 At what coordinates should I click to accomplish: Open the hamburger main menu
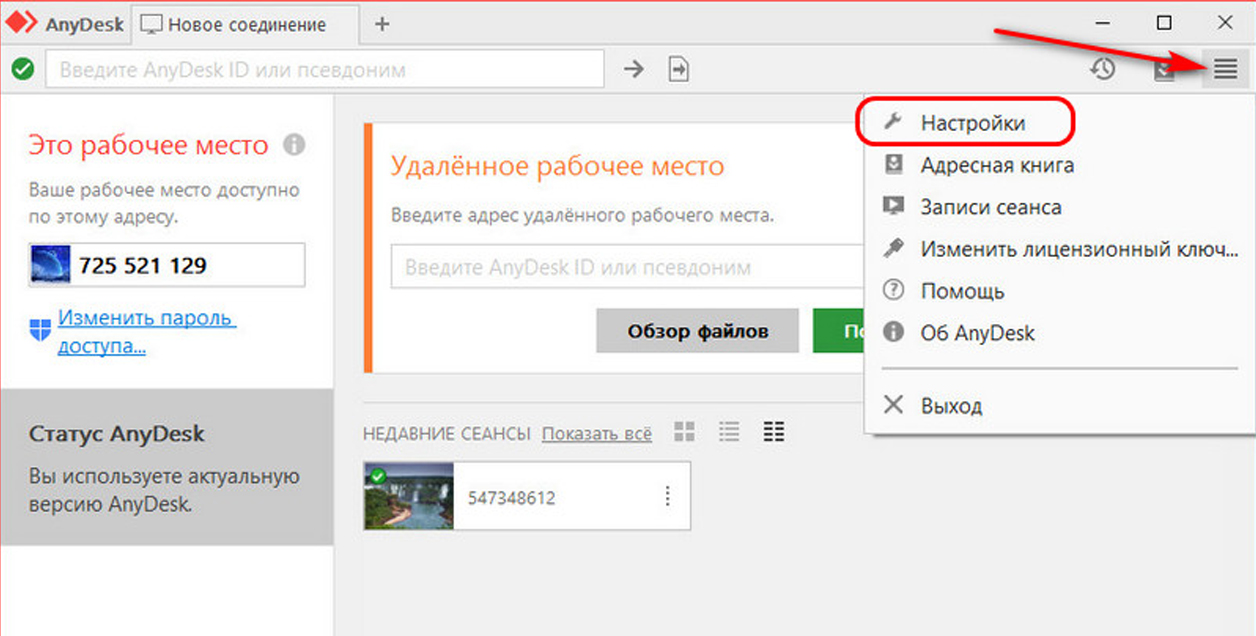click(x=1225, y=69)
